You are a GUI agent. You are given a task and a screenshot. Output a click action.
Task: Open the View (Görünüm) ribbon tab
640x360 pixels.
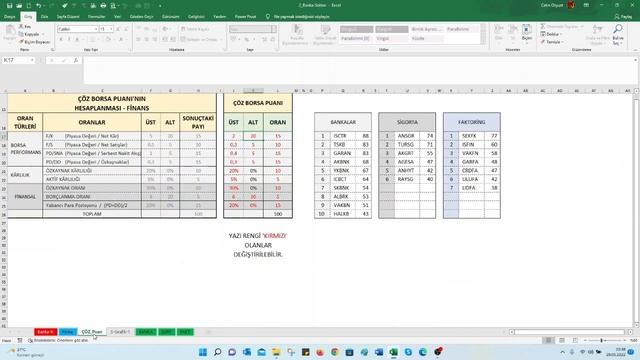pos(171,17)
